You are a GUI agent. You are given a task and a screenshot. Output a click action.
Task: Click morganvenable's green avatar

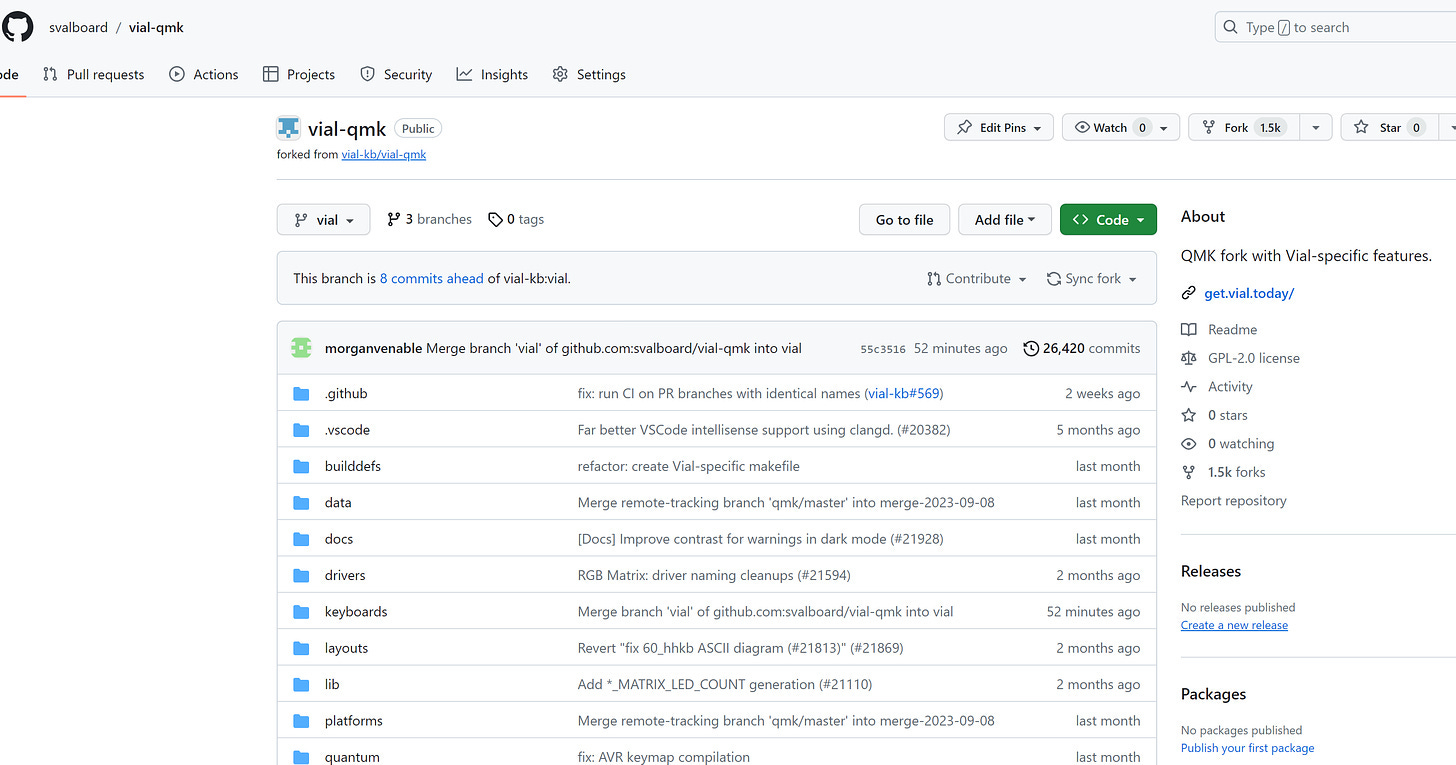pos(301,348)
